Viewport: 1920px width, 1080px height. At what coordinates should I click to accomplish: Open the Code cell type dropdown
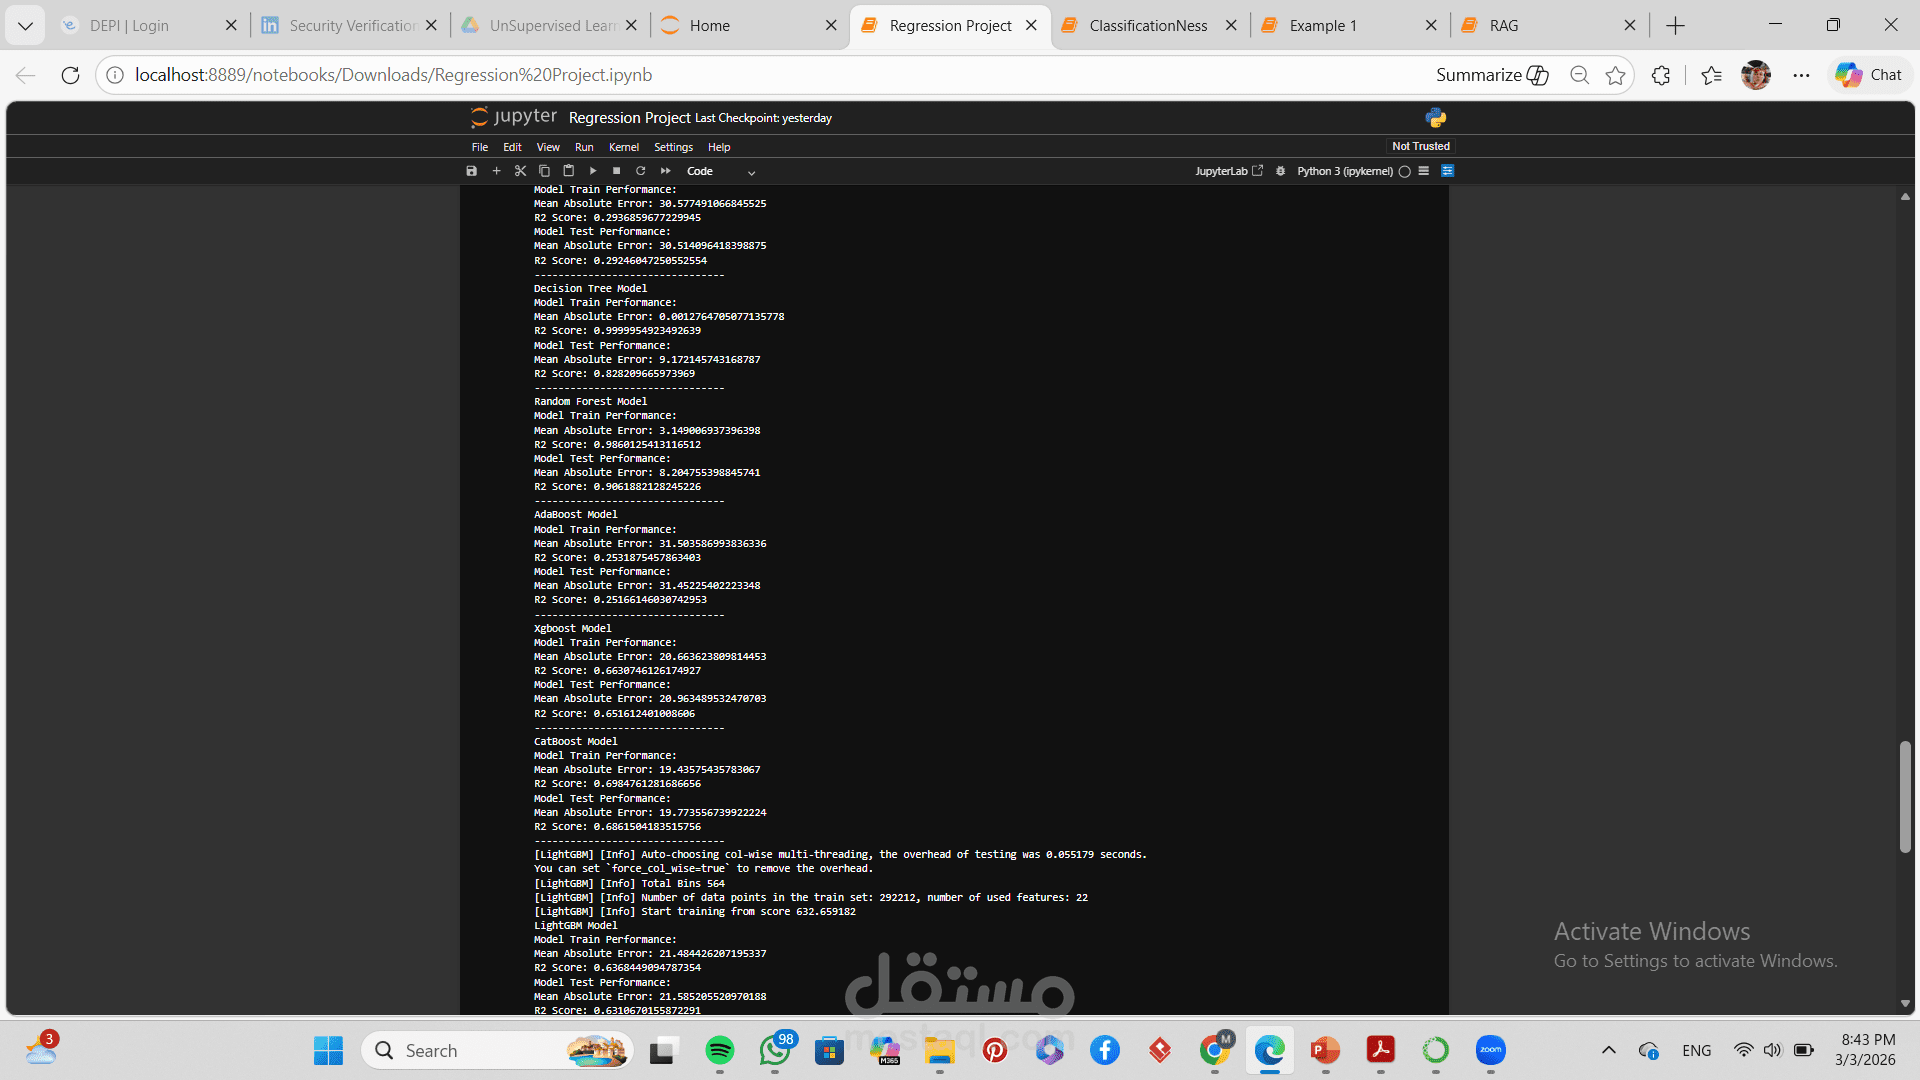point(720,171)
